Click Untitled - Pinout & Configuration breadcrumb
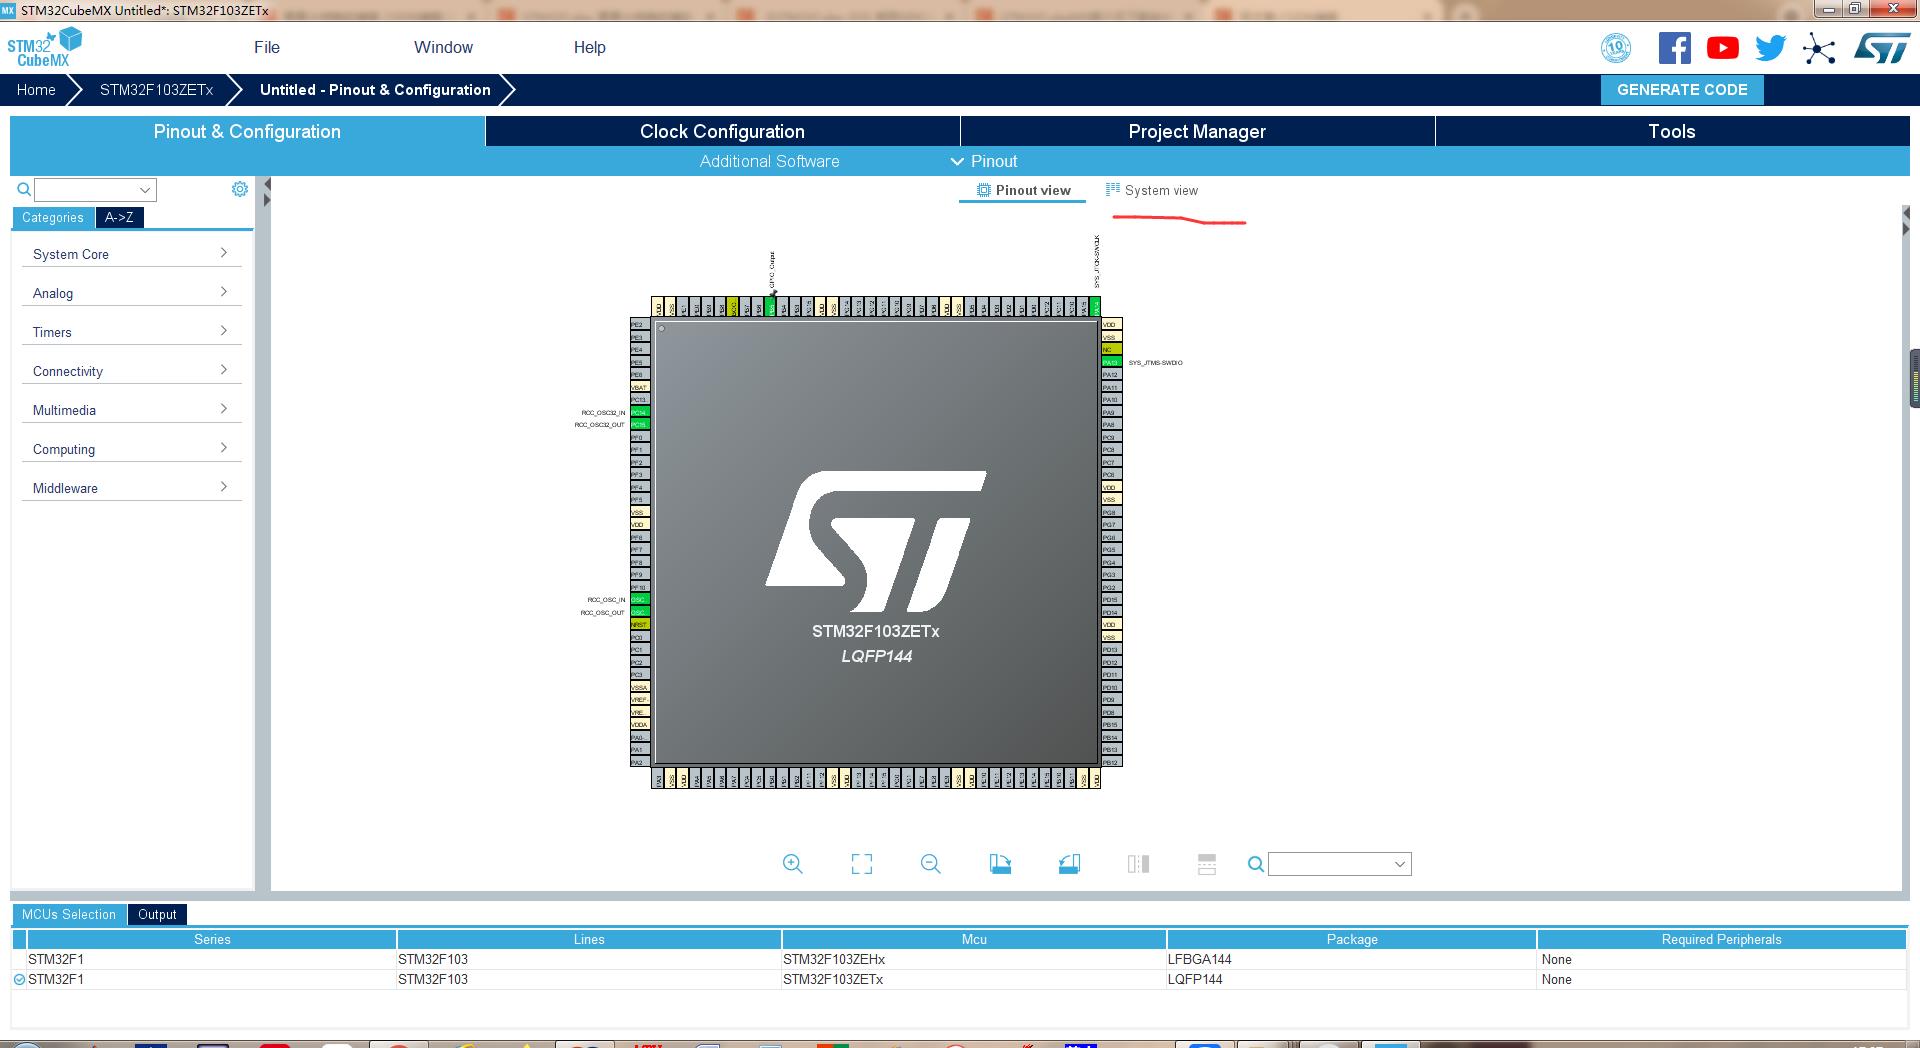 [375, 89]
